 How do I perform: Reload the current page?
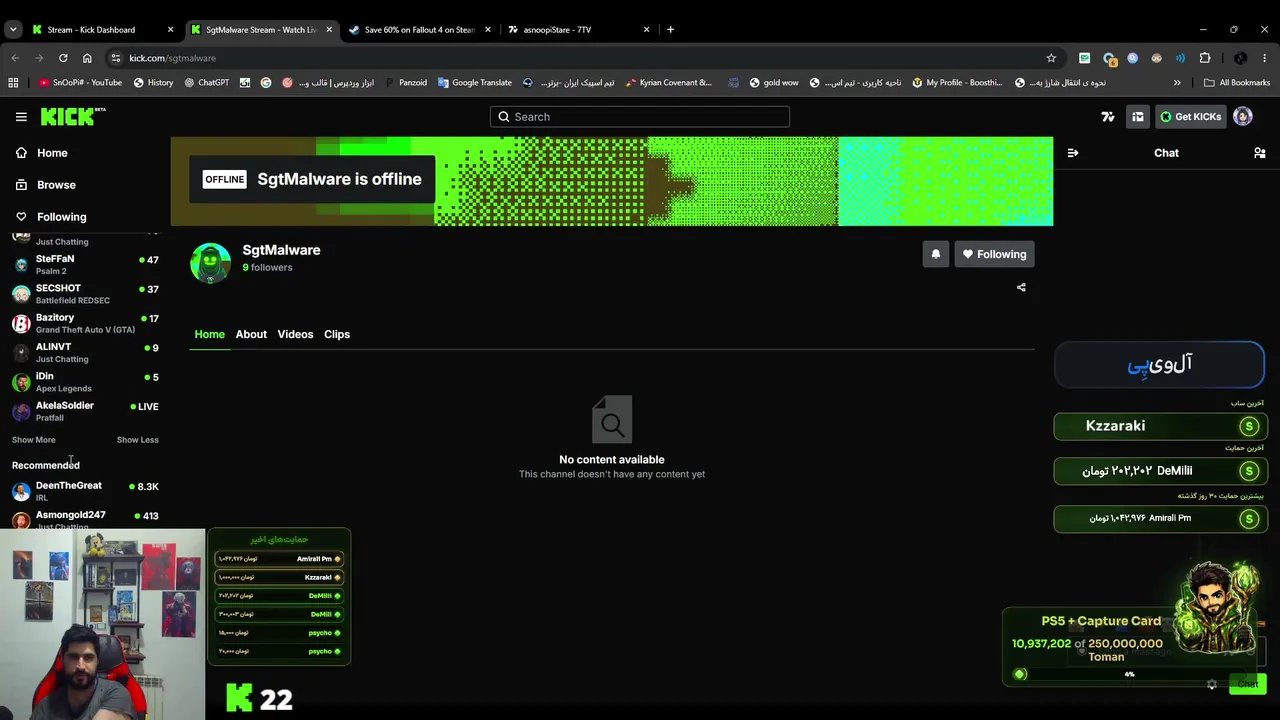tap(63, 58)
